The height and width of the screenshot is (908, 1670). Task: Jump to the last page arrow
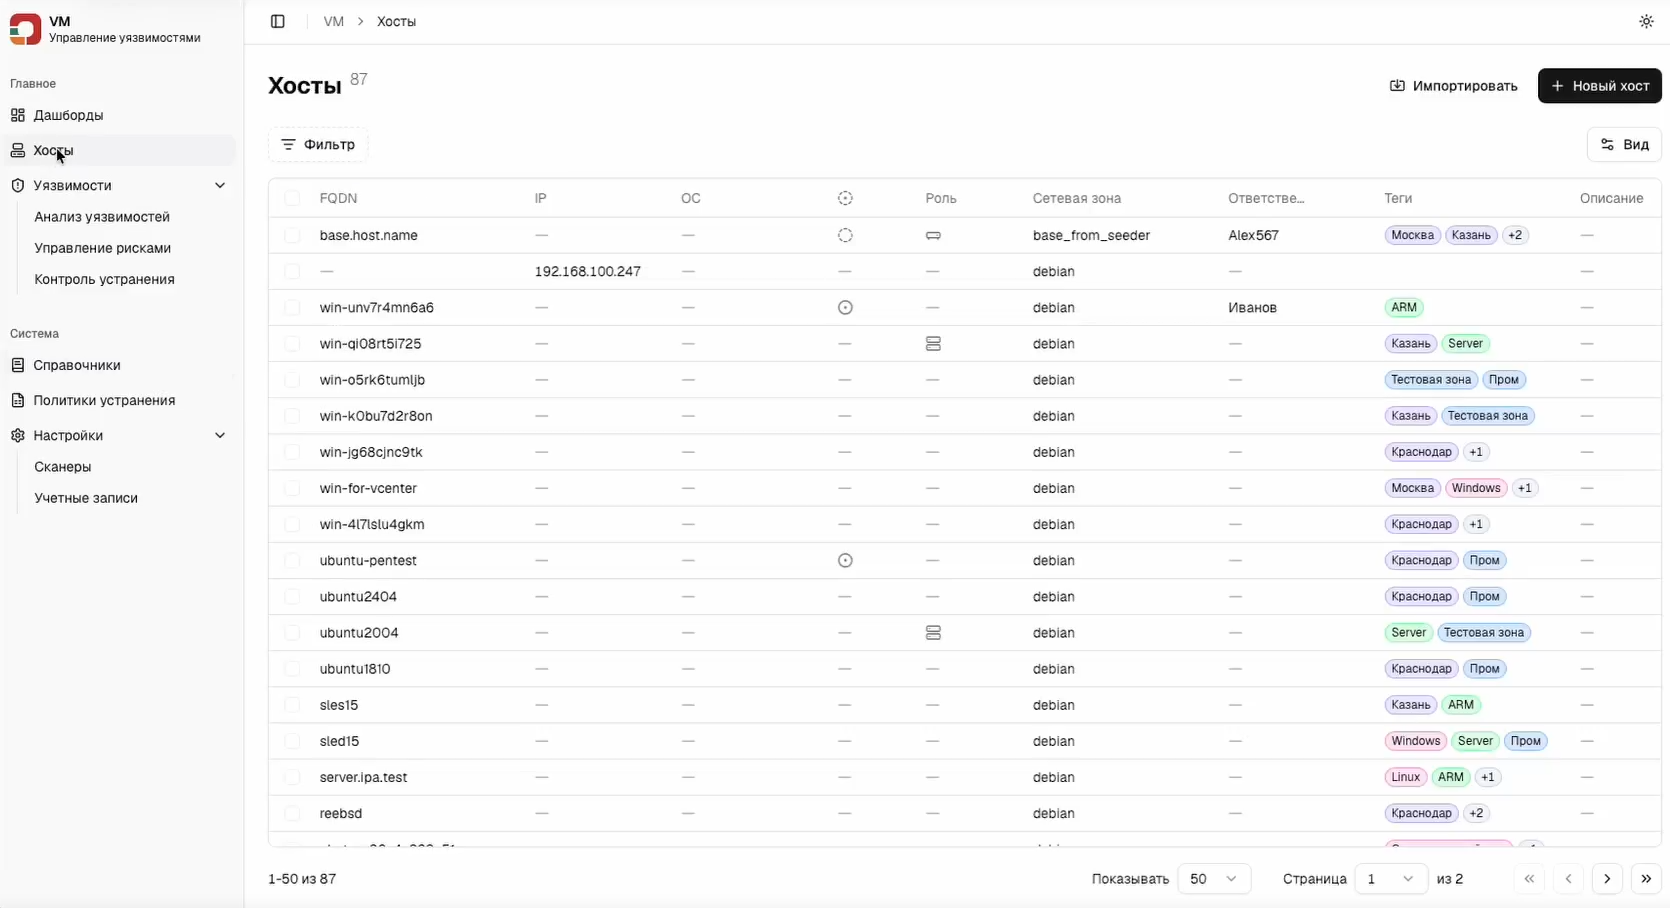point(1646,879)
